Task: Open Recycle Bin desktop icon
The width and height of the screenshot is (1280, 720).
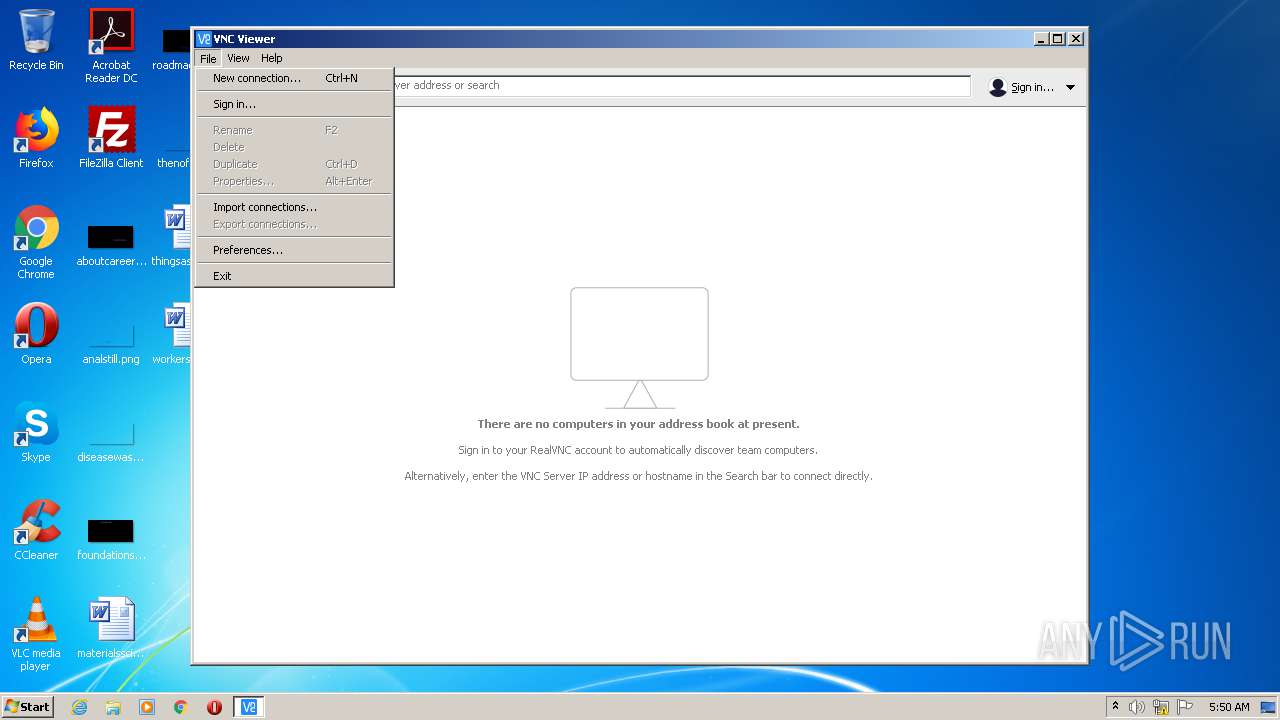Action: tap(36, 40)
